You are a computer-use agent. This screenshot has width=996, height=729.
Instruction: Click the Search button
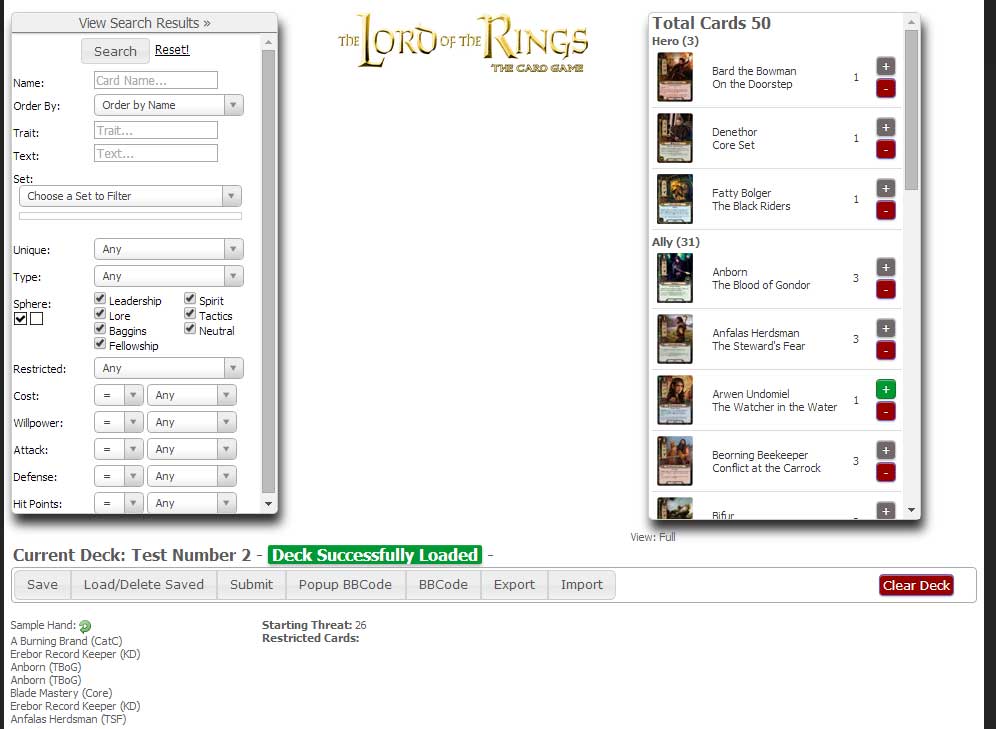[x=115, y=51]
